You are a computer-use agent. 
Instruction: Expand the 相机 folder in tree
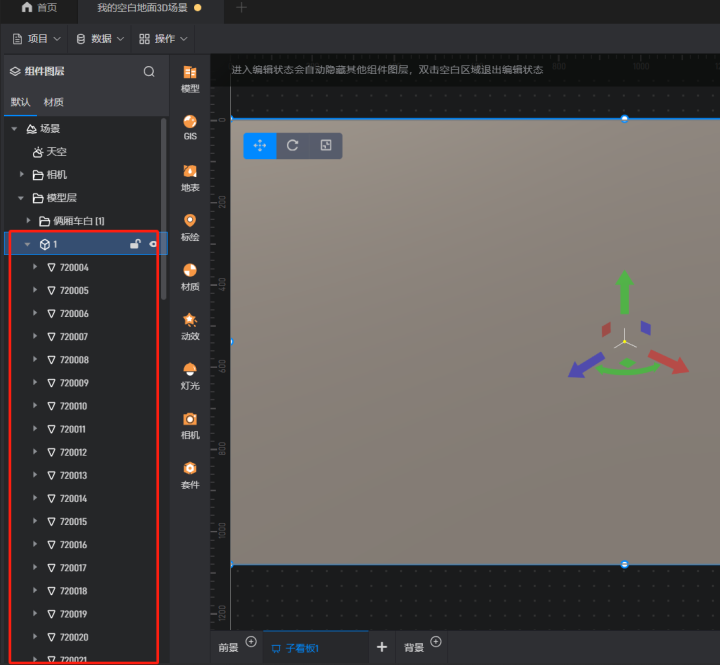pyautogui.click(x=22, y=175)
